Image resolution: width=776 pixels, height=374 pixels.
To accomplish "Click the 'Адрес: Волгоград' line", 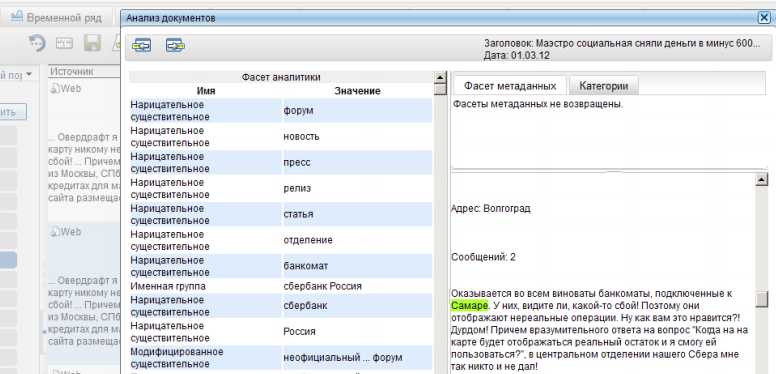I will [490, 208].
